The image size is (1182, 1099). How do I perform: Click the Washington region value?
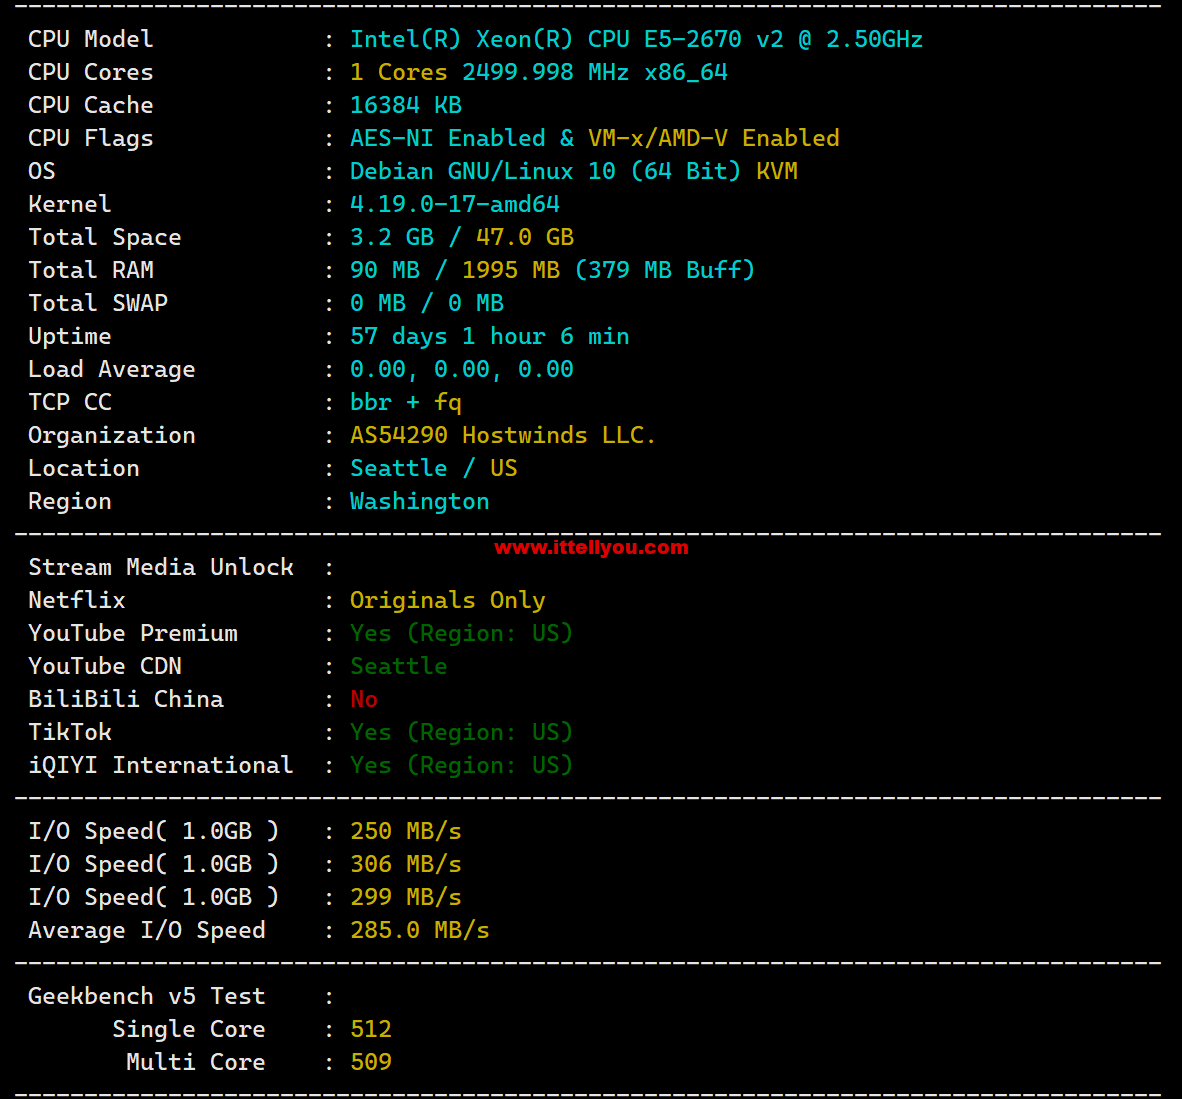[420, 502]
